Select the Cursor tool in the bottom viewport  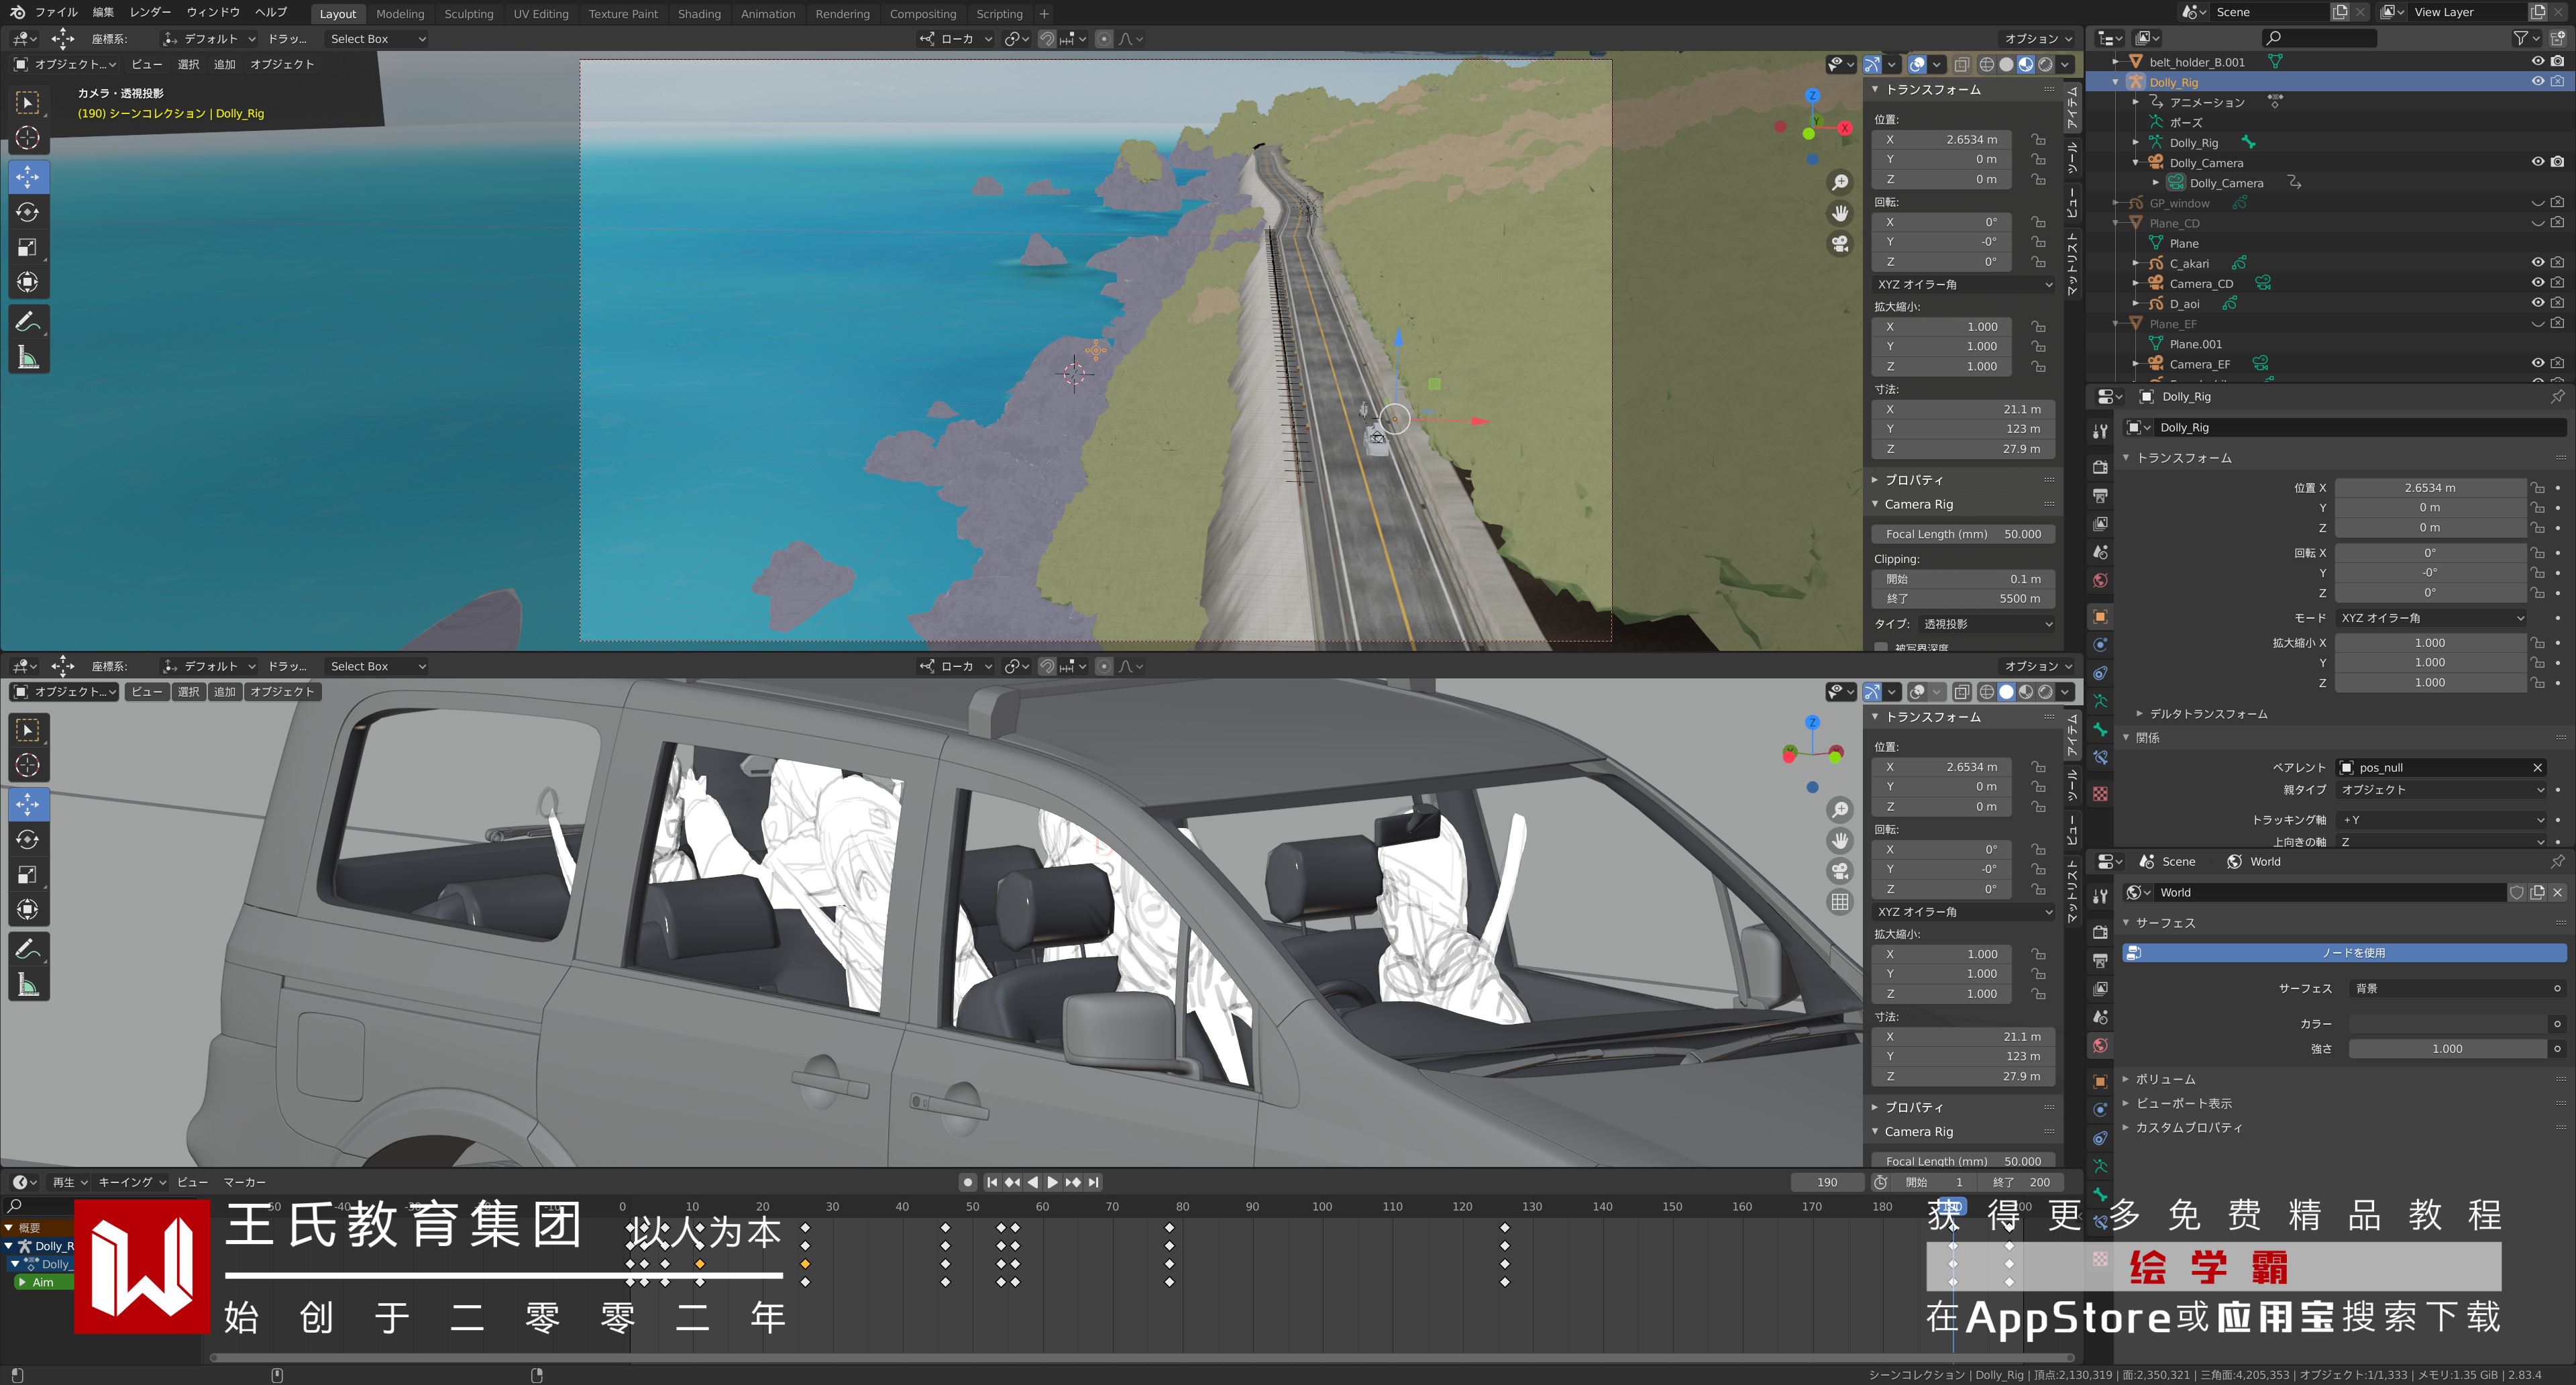(27, 765)
